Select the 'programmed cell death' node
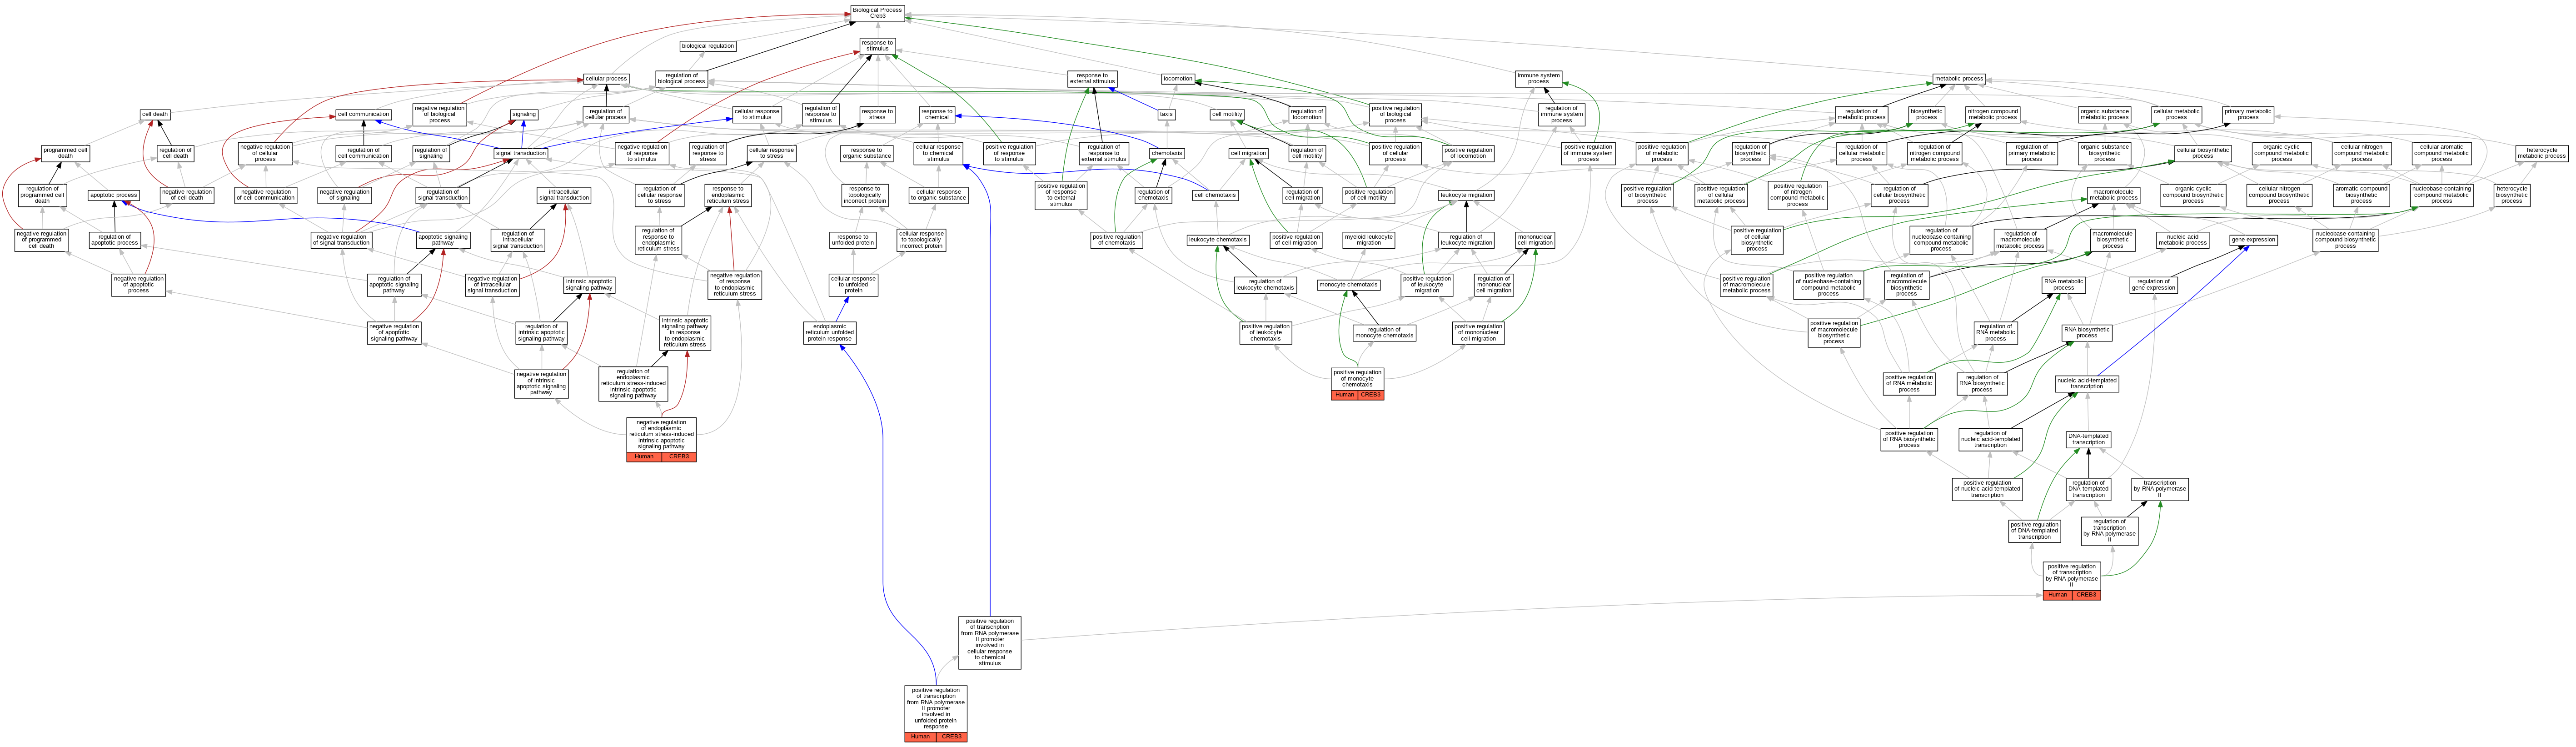 pyautogui.click(x=65, y=153)
